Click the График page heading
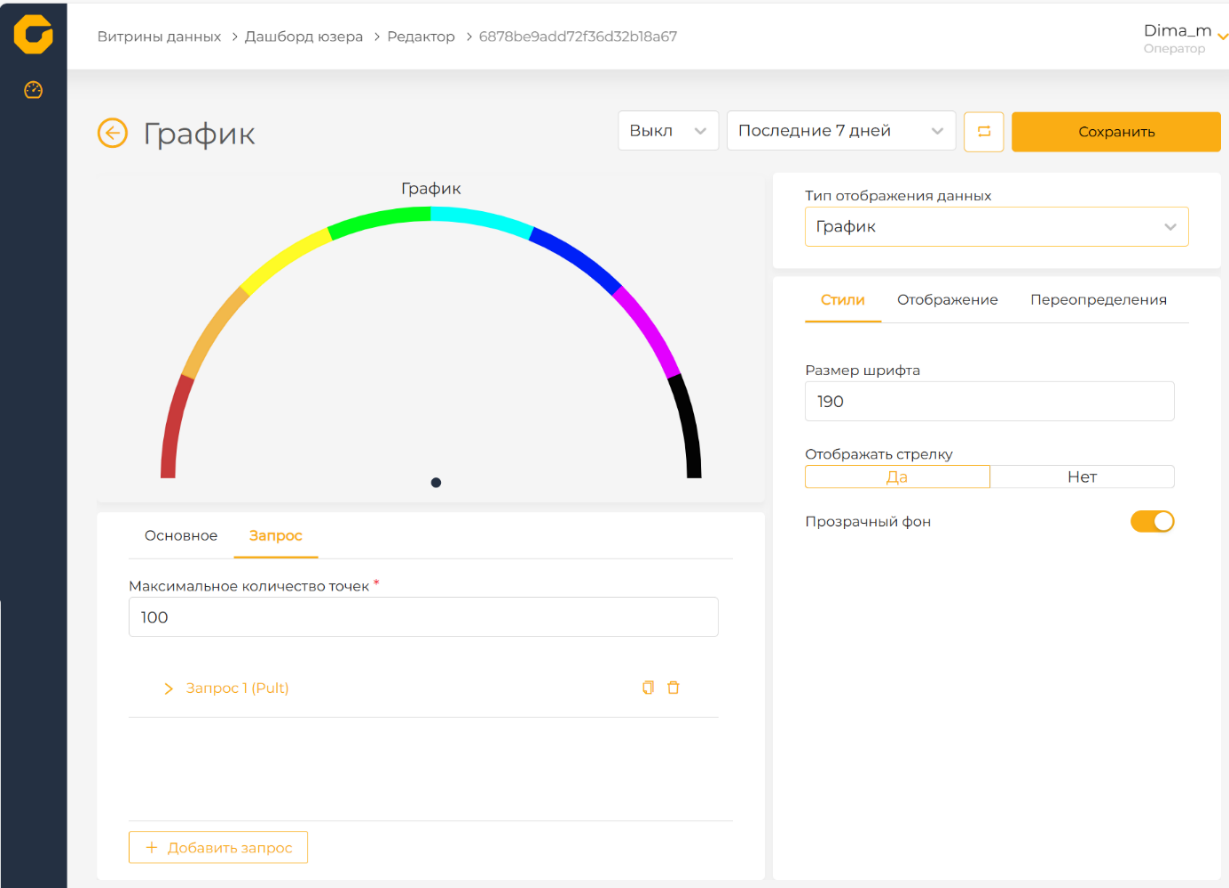1229x888 pixels. point(199,133)
